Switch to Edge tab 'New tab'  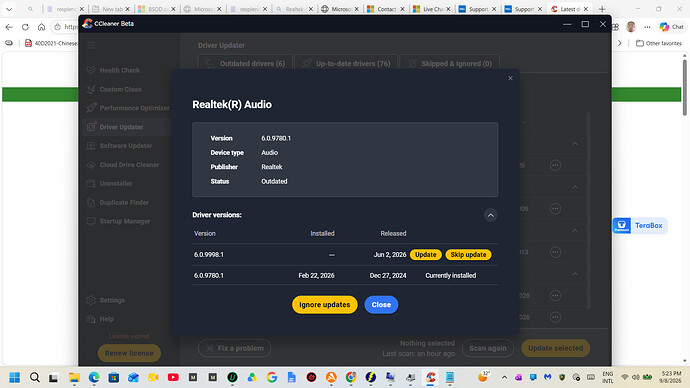pyautogui.click(x=111, y=9)
